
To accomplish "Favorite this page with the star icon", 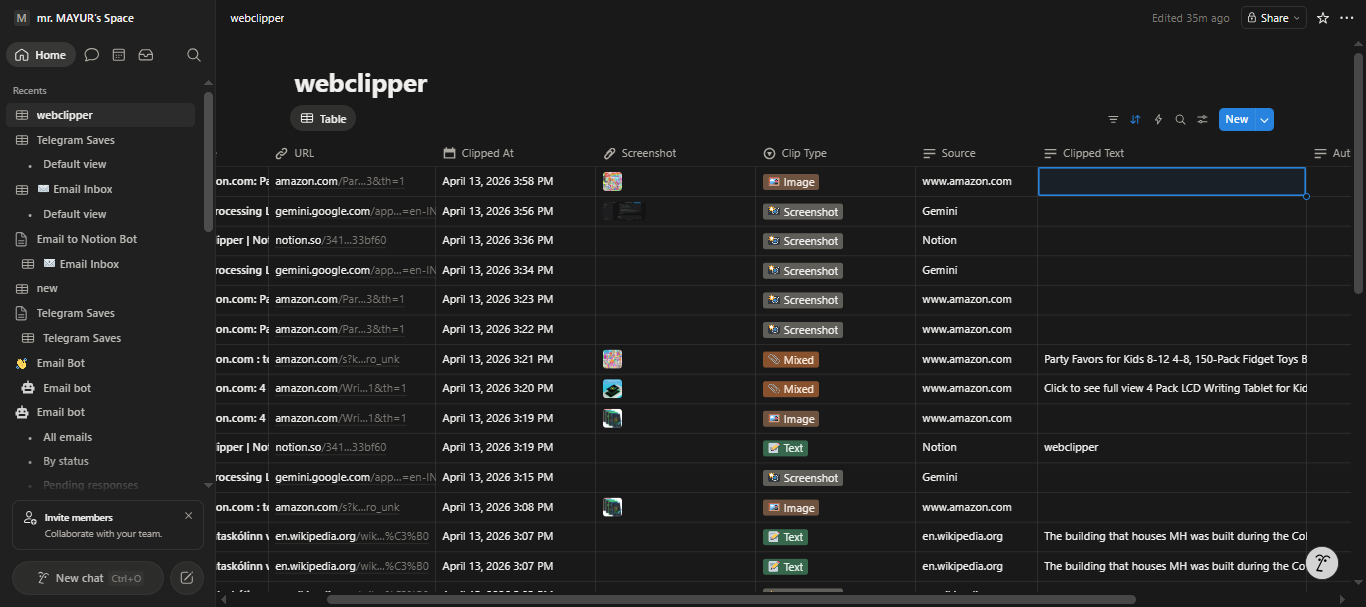I will pyautogui.click(x=1323, y=18).
